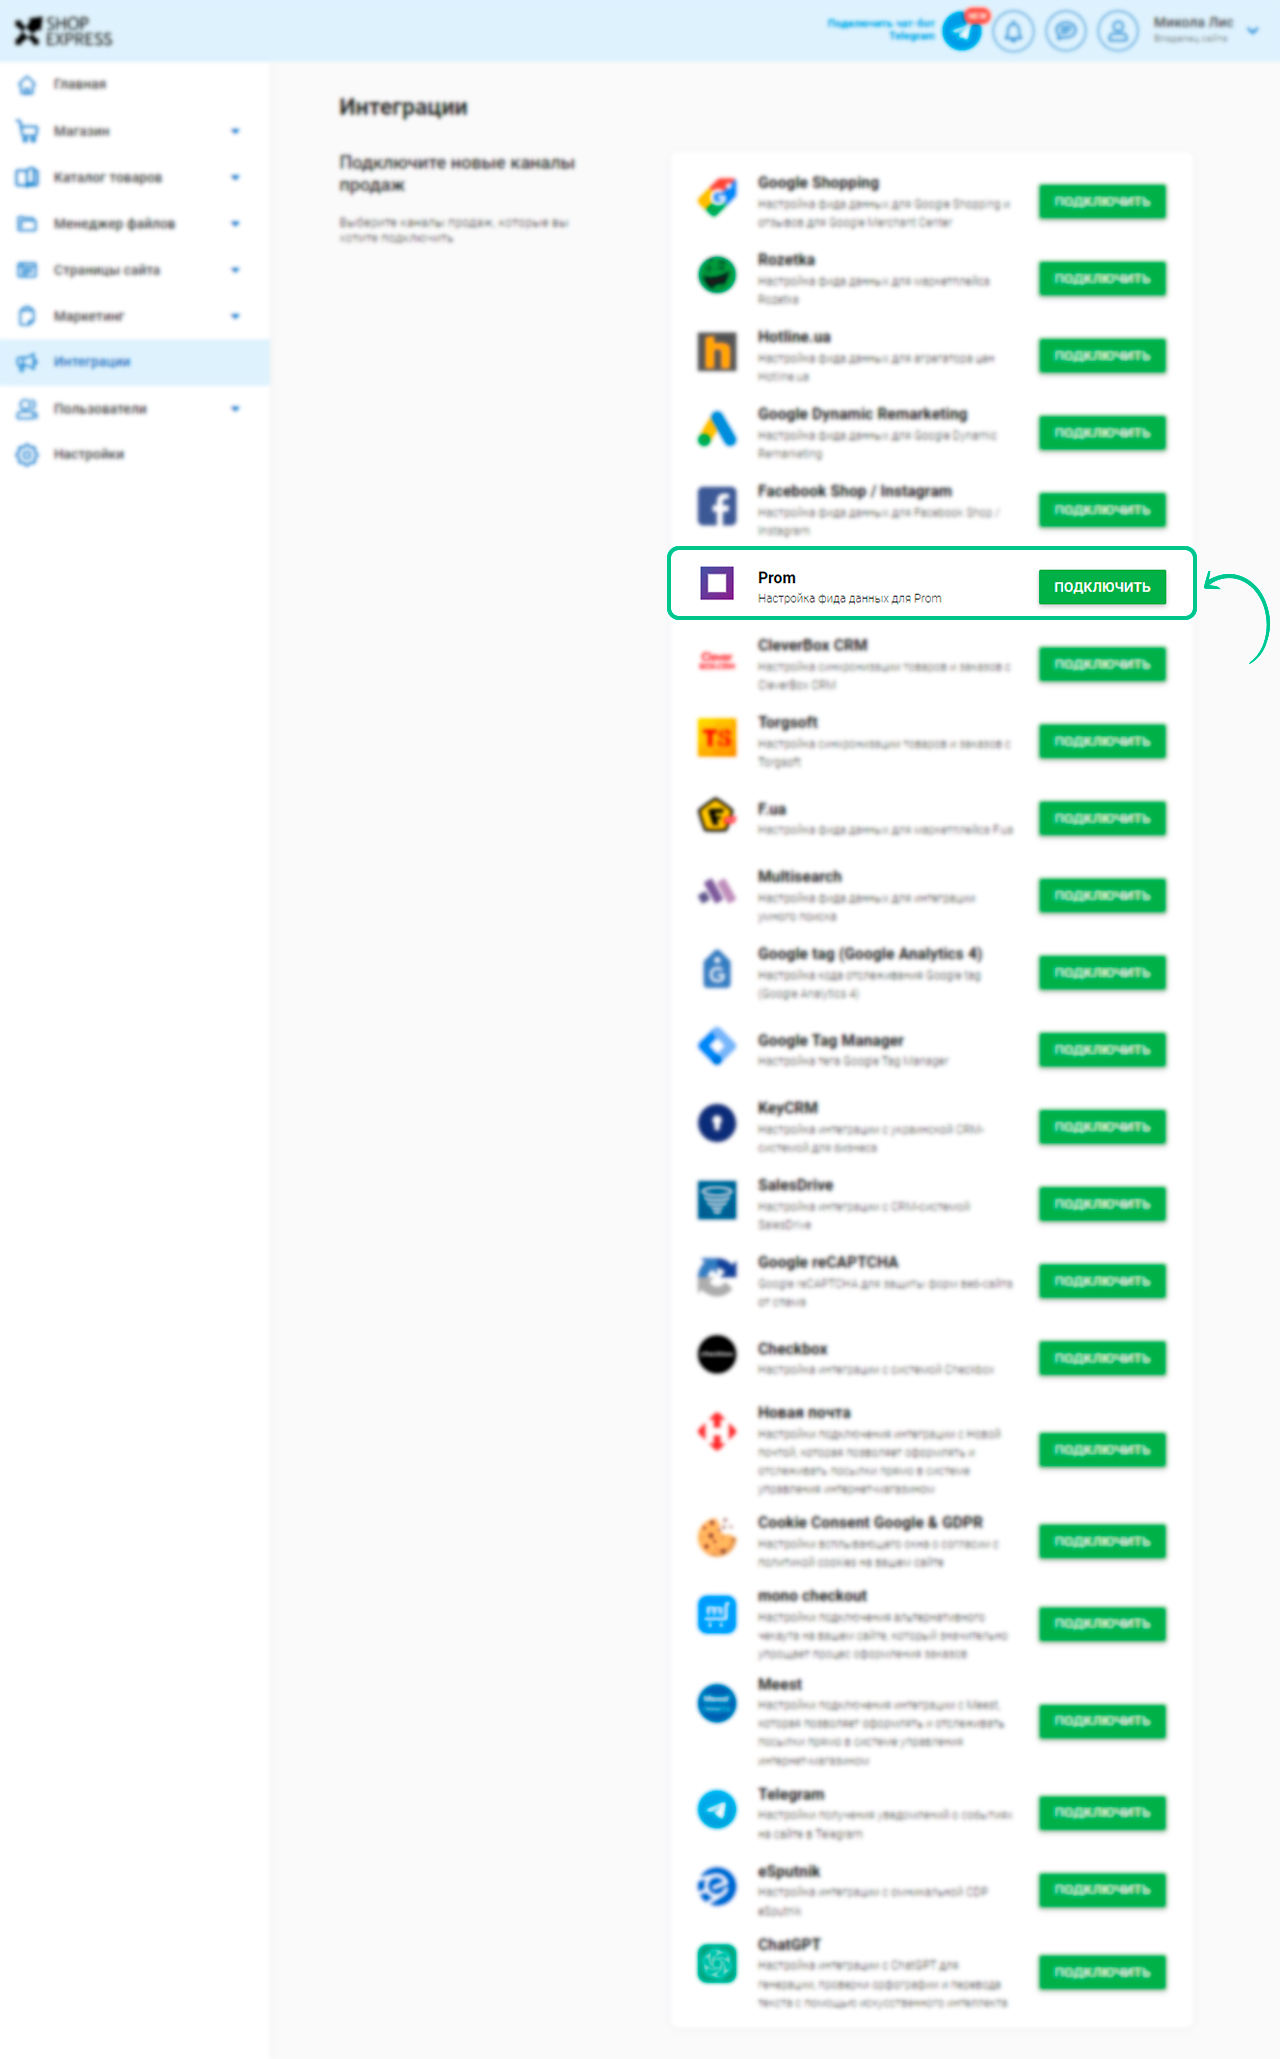Open the chat messages icon
The width and height of the screenshot is (1280, 2059).
point(1066,31)
